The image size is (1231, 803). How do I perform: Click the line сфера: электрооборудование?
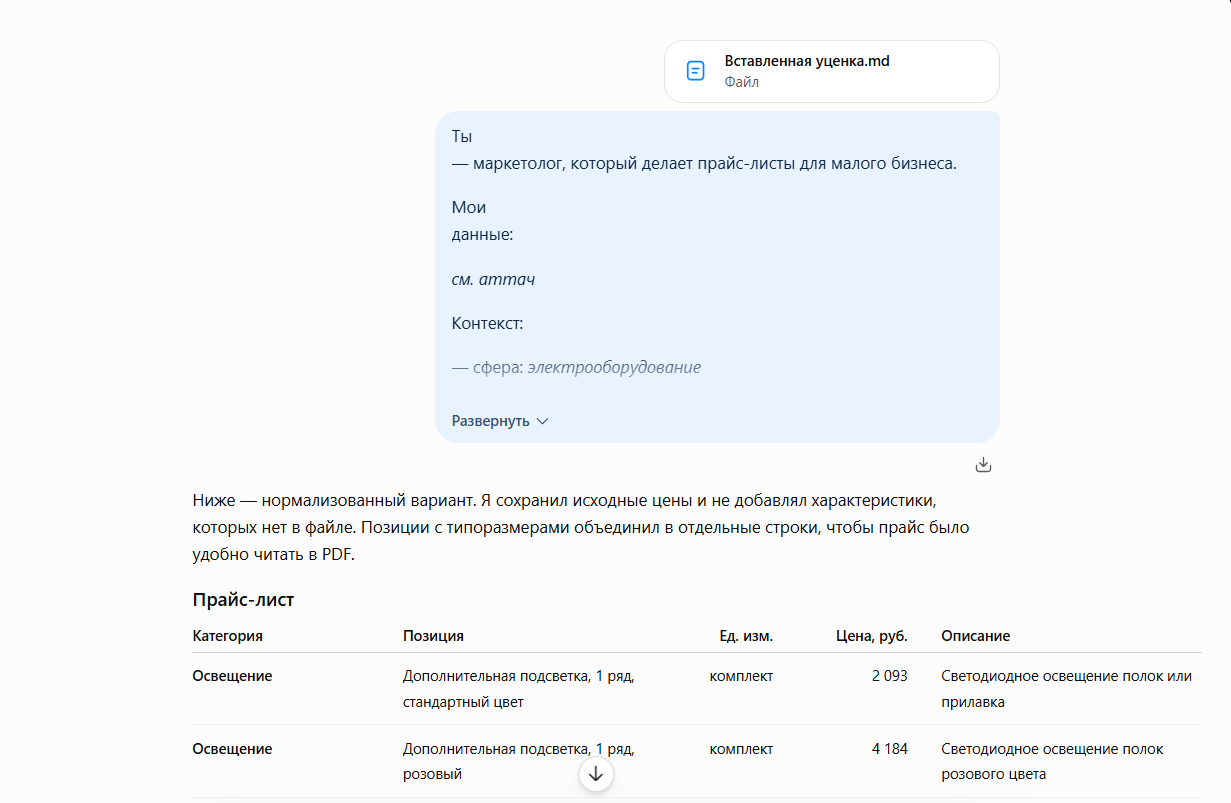576,367
